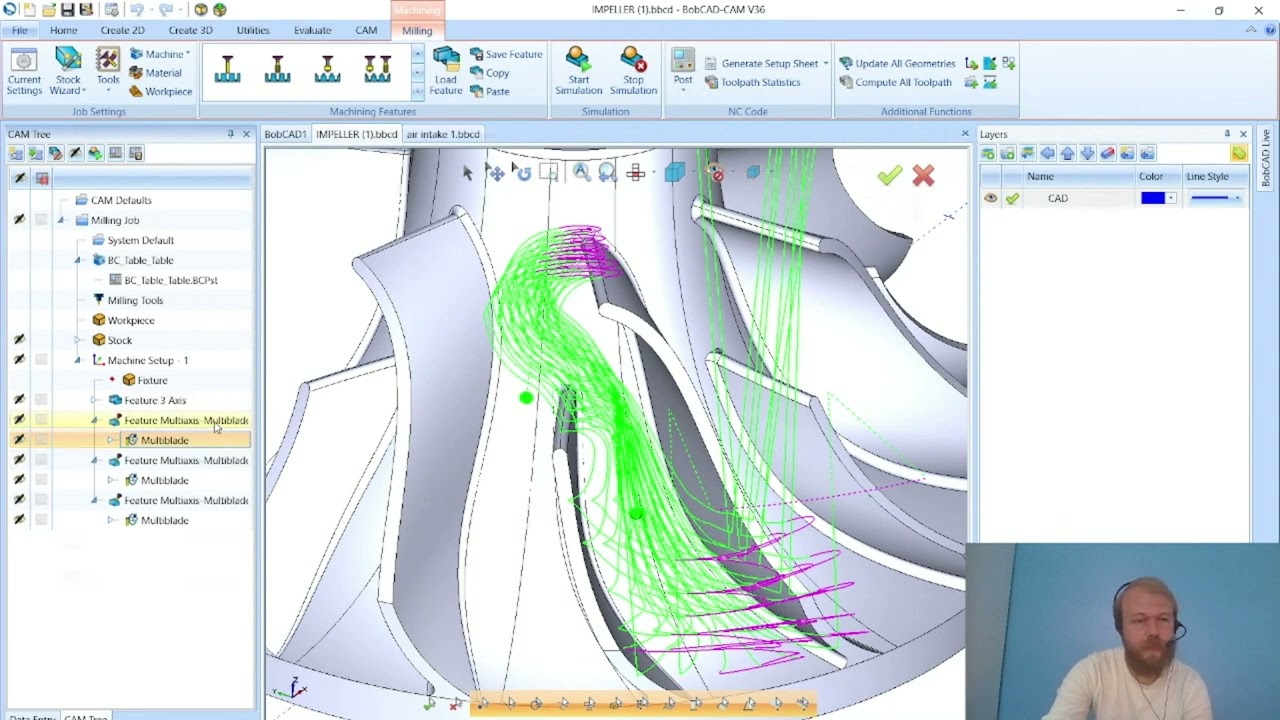Click Update All Geometries

coord(897,63)
